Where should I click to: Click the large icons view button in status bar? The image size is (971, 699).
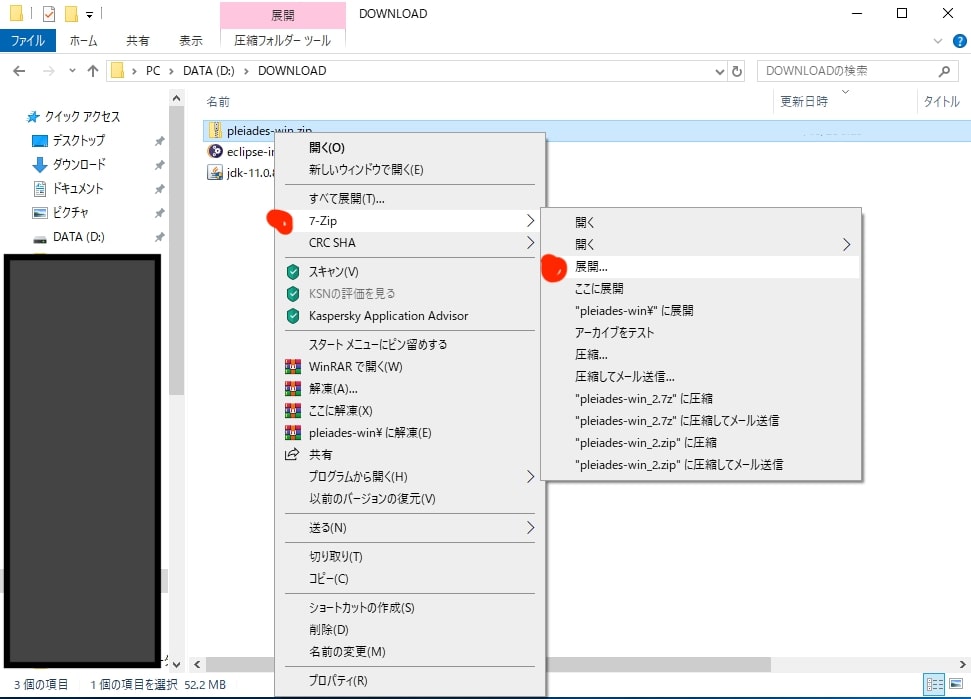[x=955, y=684]
